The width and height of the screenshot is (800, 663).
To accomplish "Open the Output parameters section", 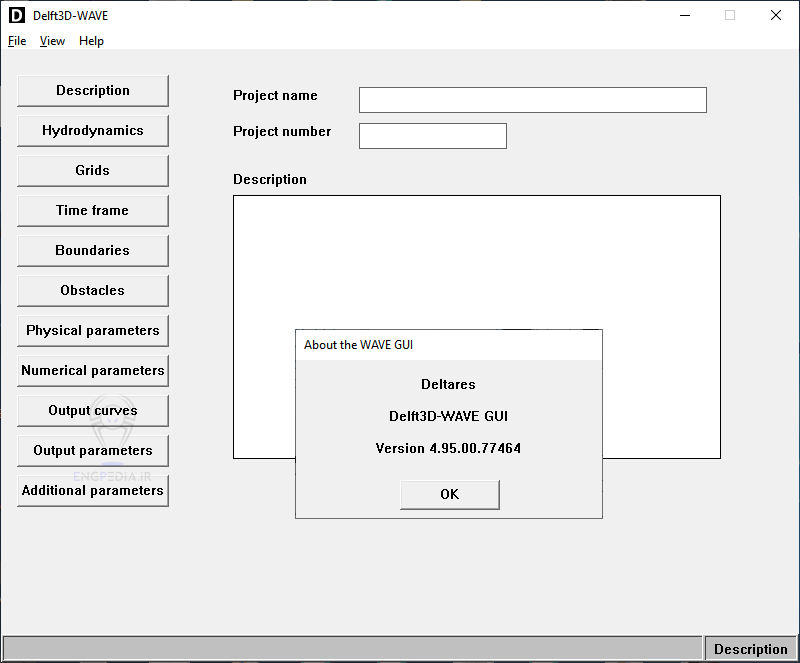I will (93, 451).
